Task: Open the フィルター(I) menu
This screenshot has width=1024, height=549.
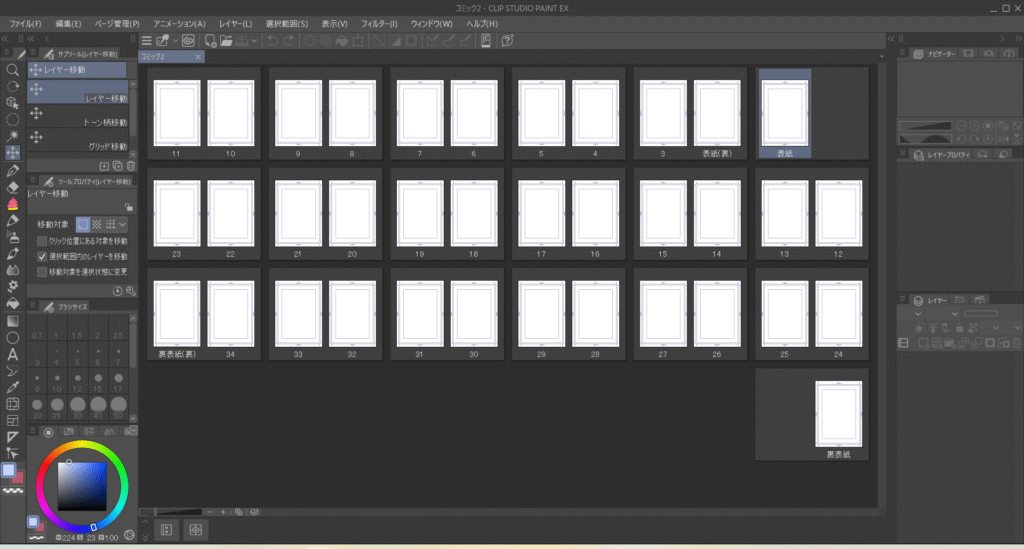Action: click(x=379, y=23)
